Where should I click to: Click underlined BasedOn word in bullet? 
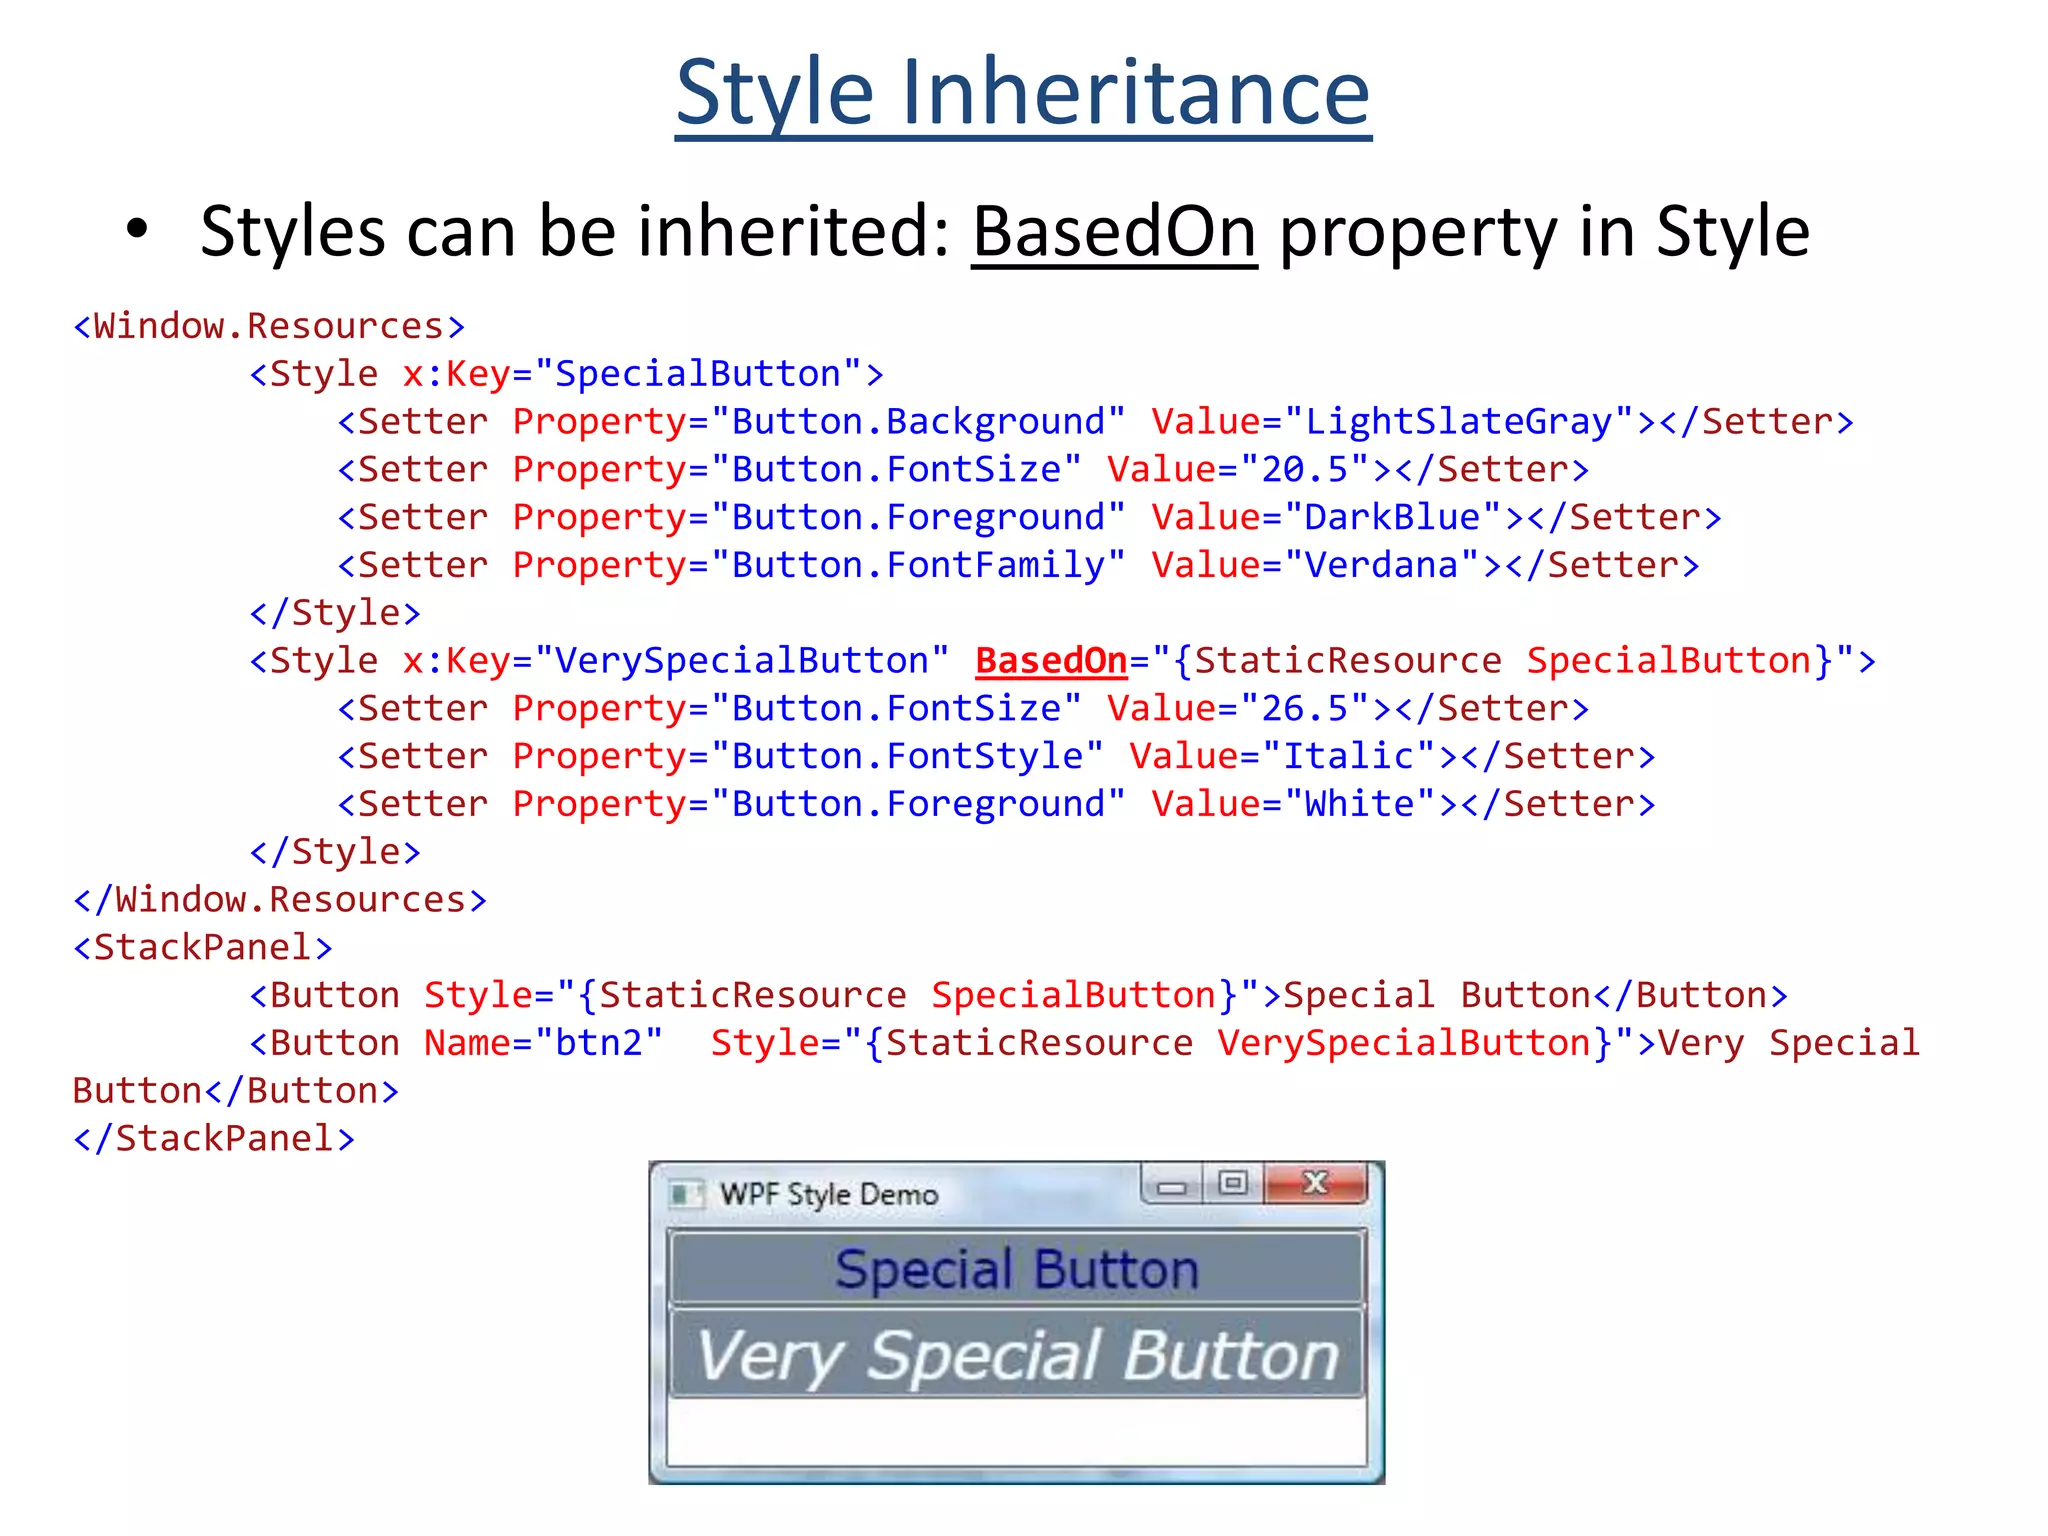[1113, 232]
